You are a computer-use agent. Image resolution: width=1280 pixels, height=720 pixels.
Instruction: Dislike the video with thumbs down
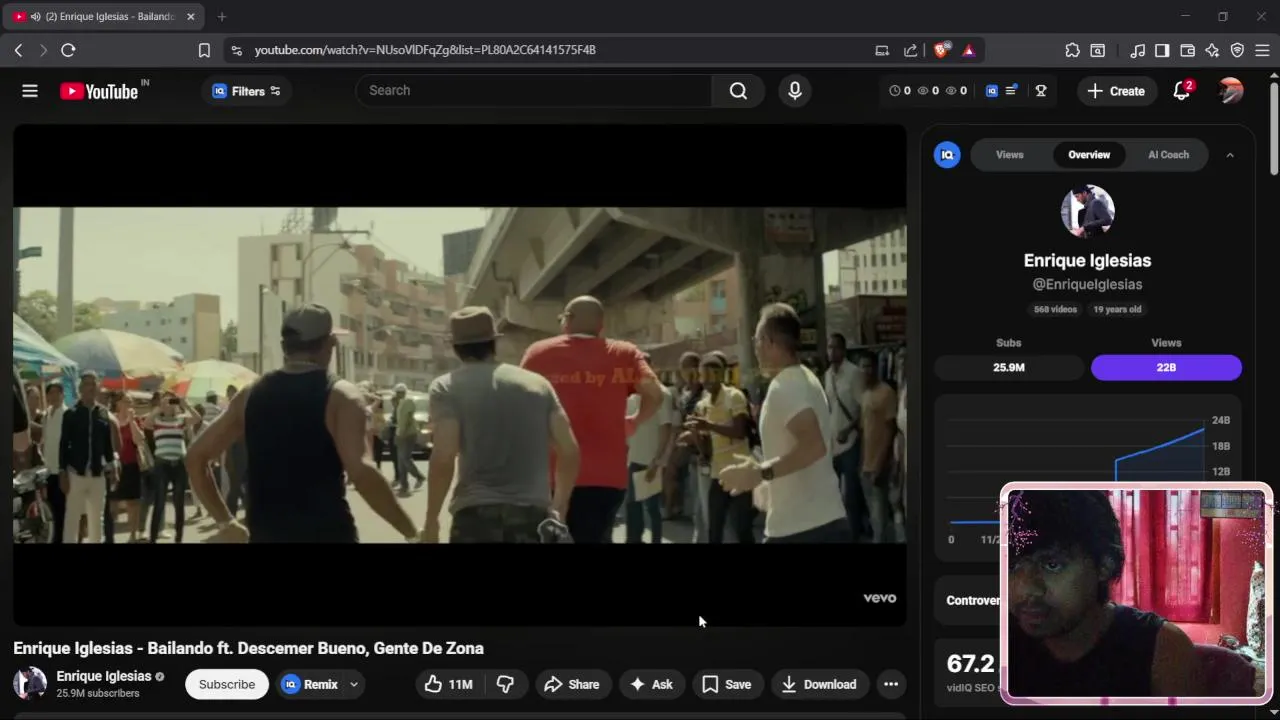505,684
